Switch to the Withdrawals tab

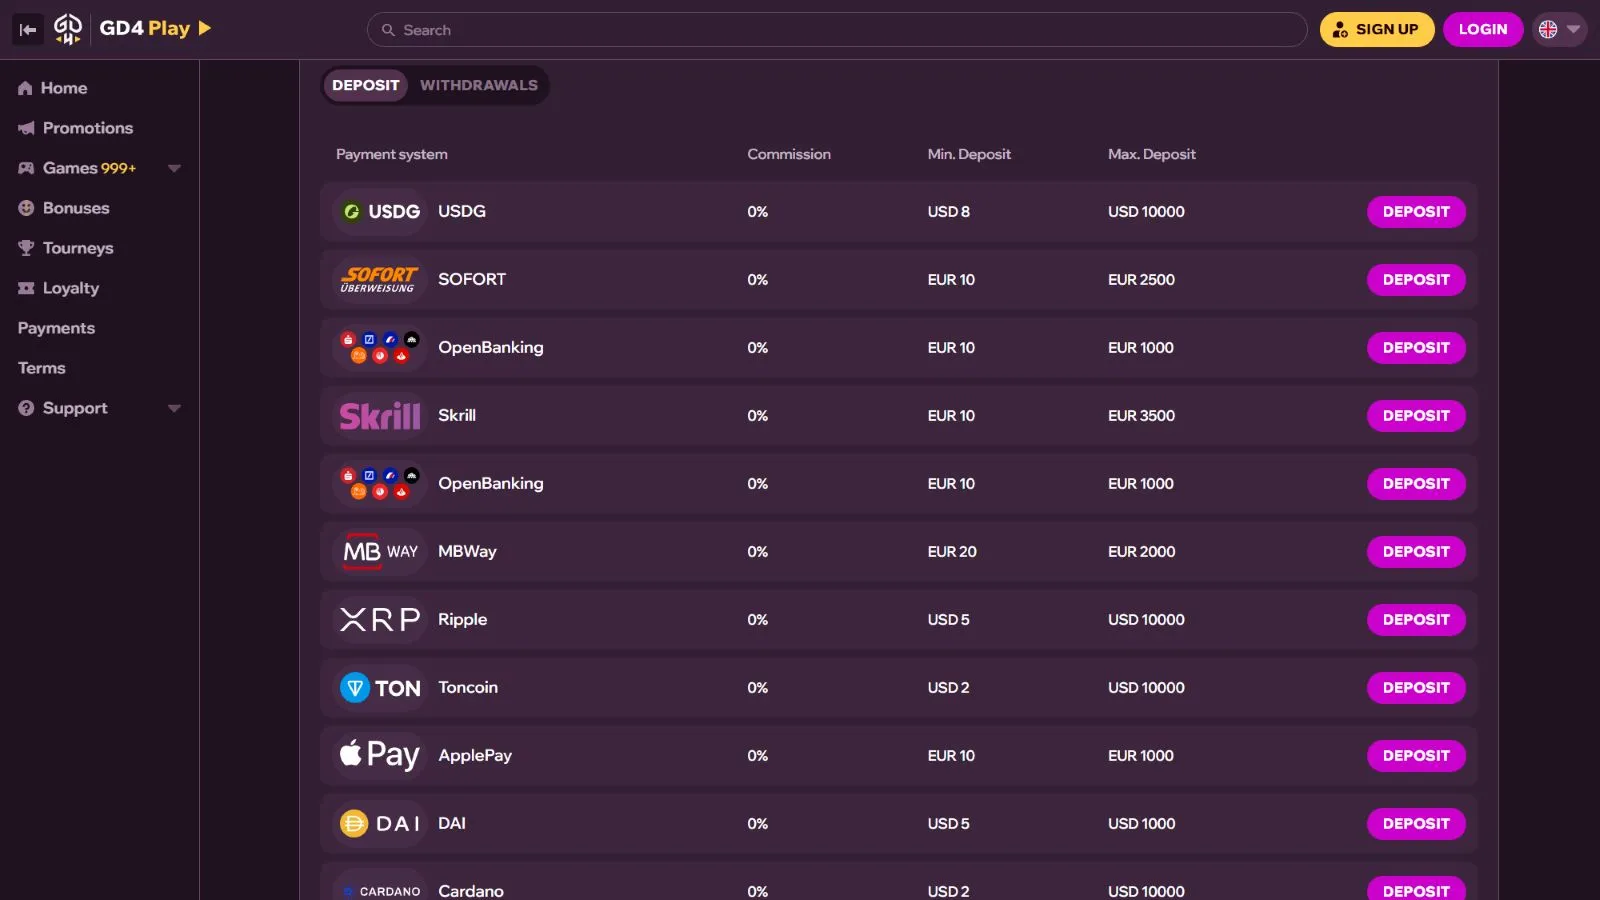point(478,86)
